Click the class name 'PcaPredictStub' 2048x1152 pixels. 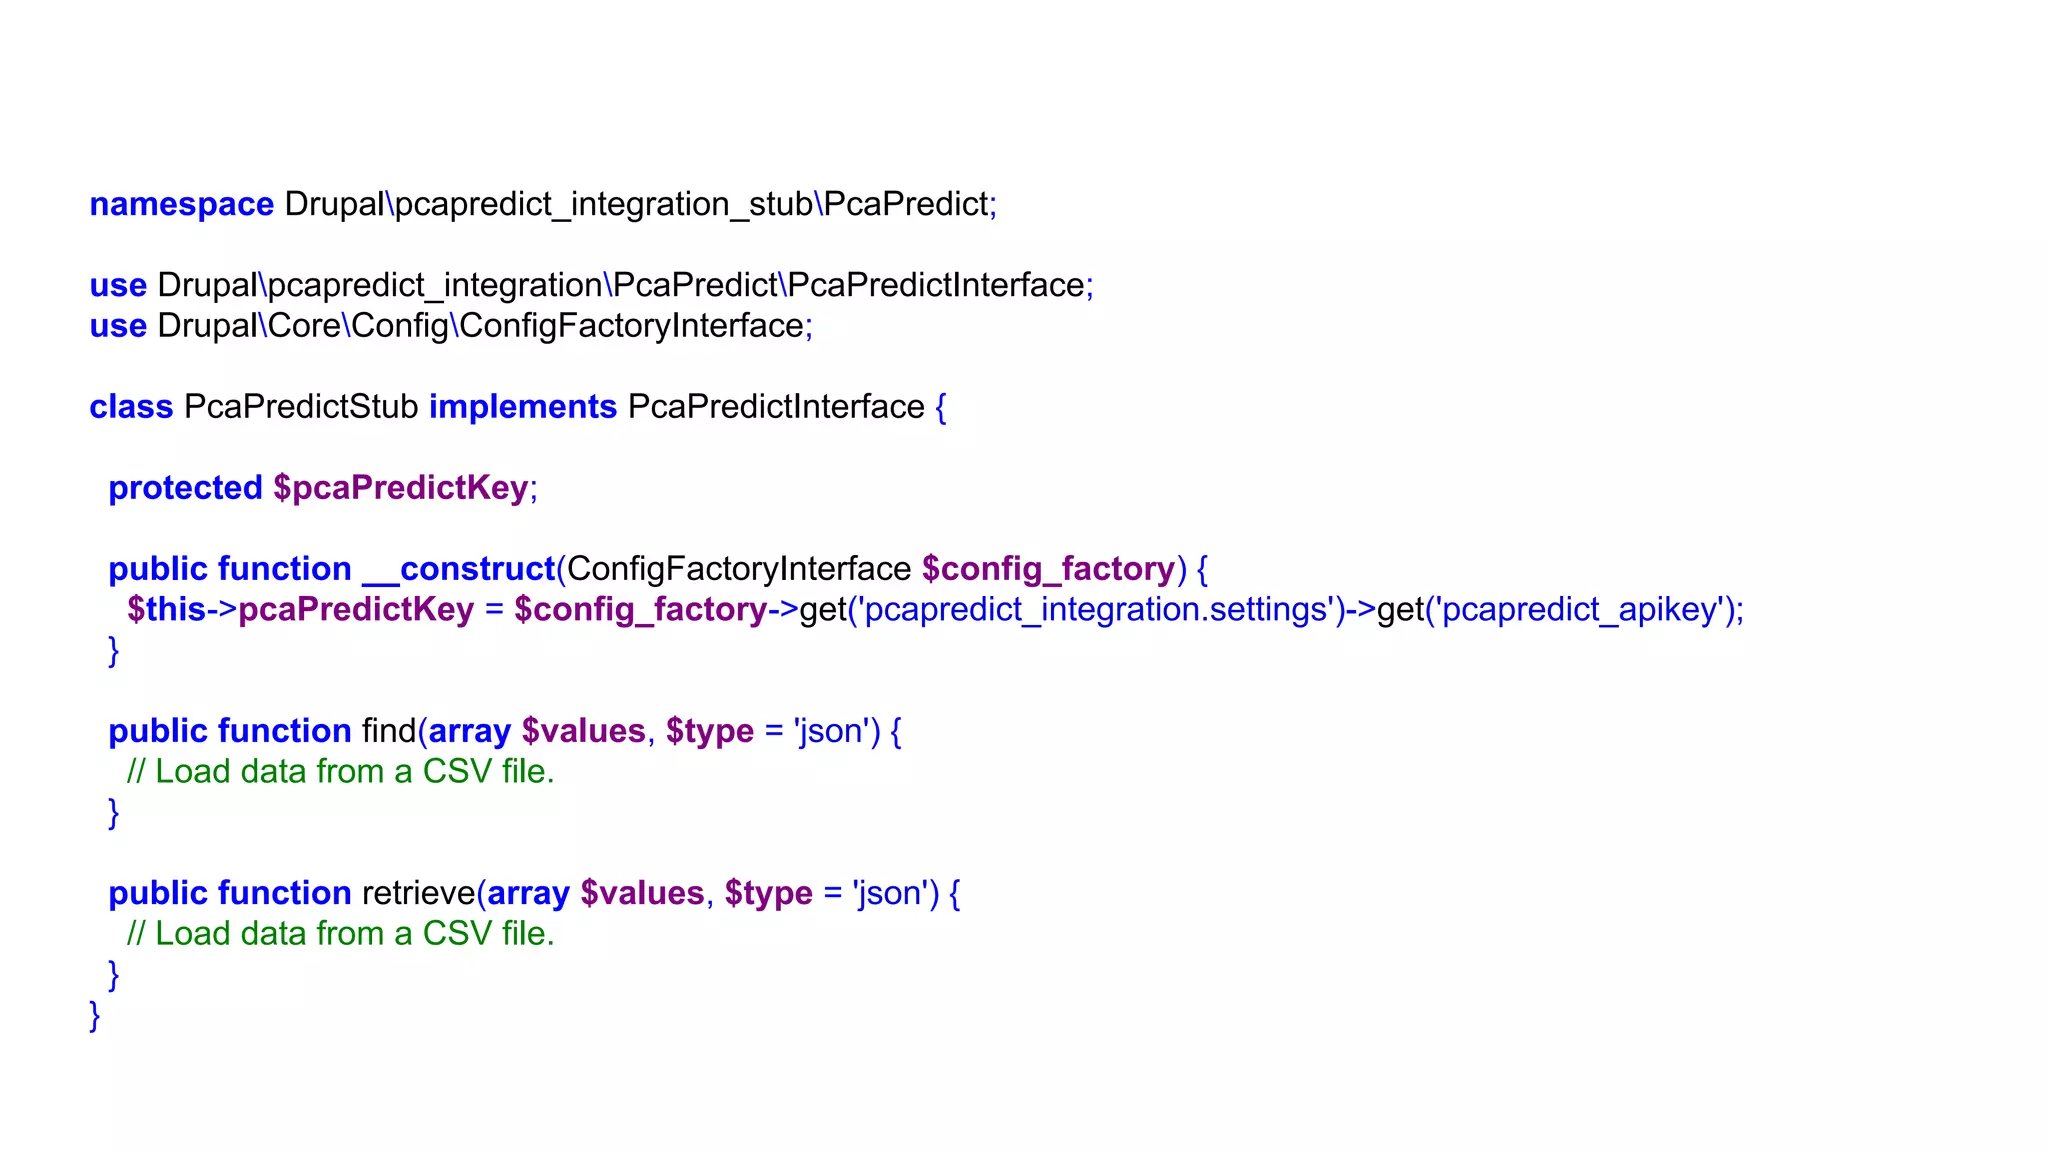point(301,407)
